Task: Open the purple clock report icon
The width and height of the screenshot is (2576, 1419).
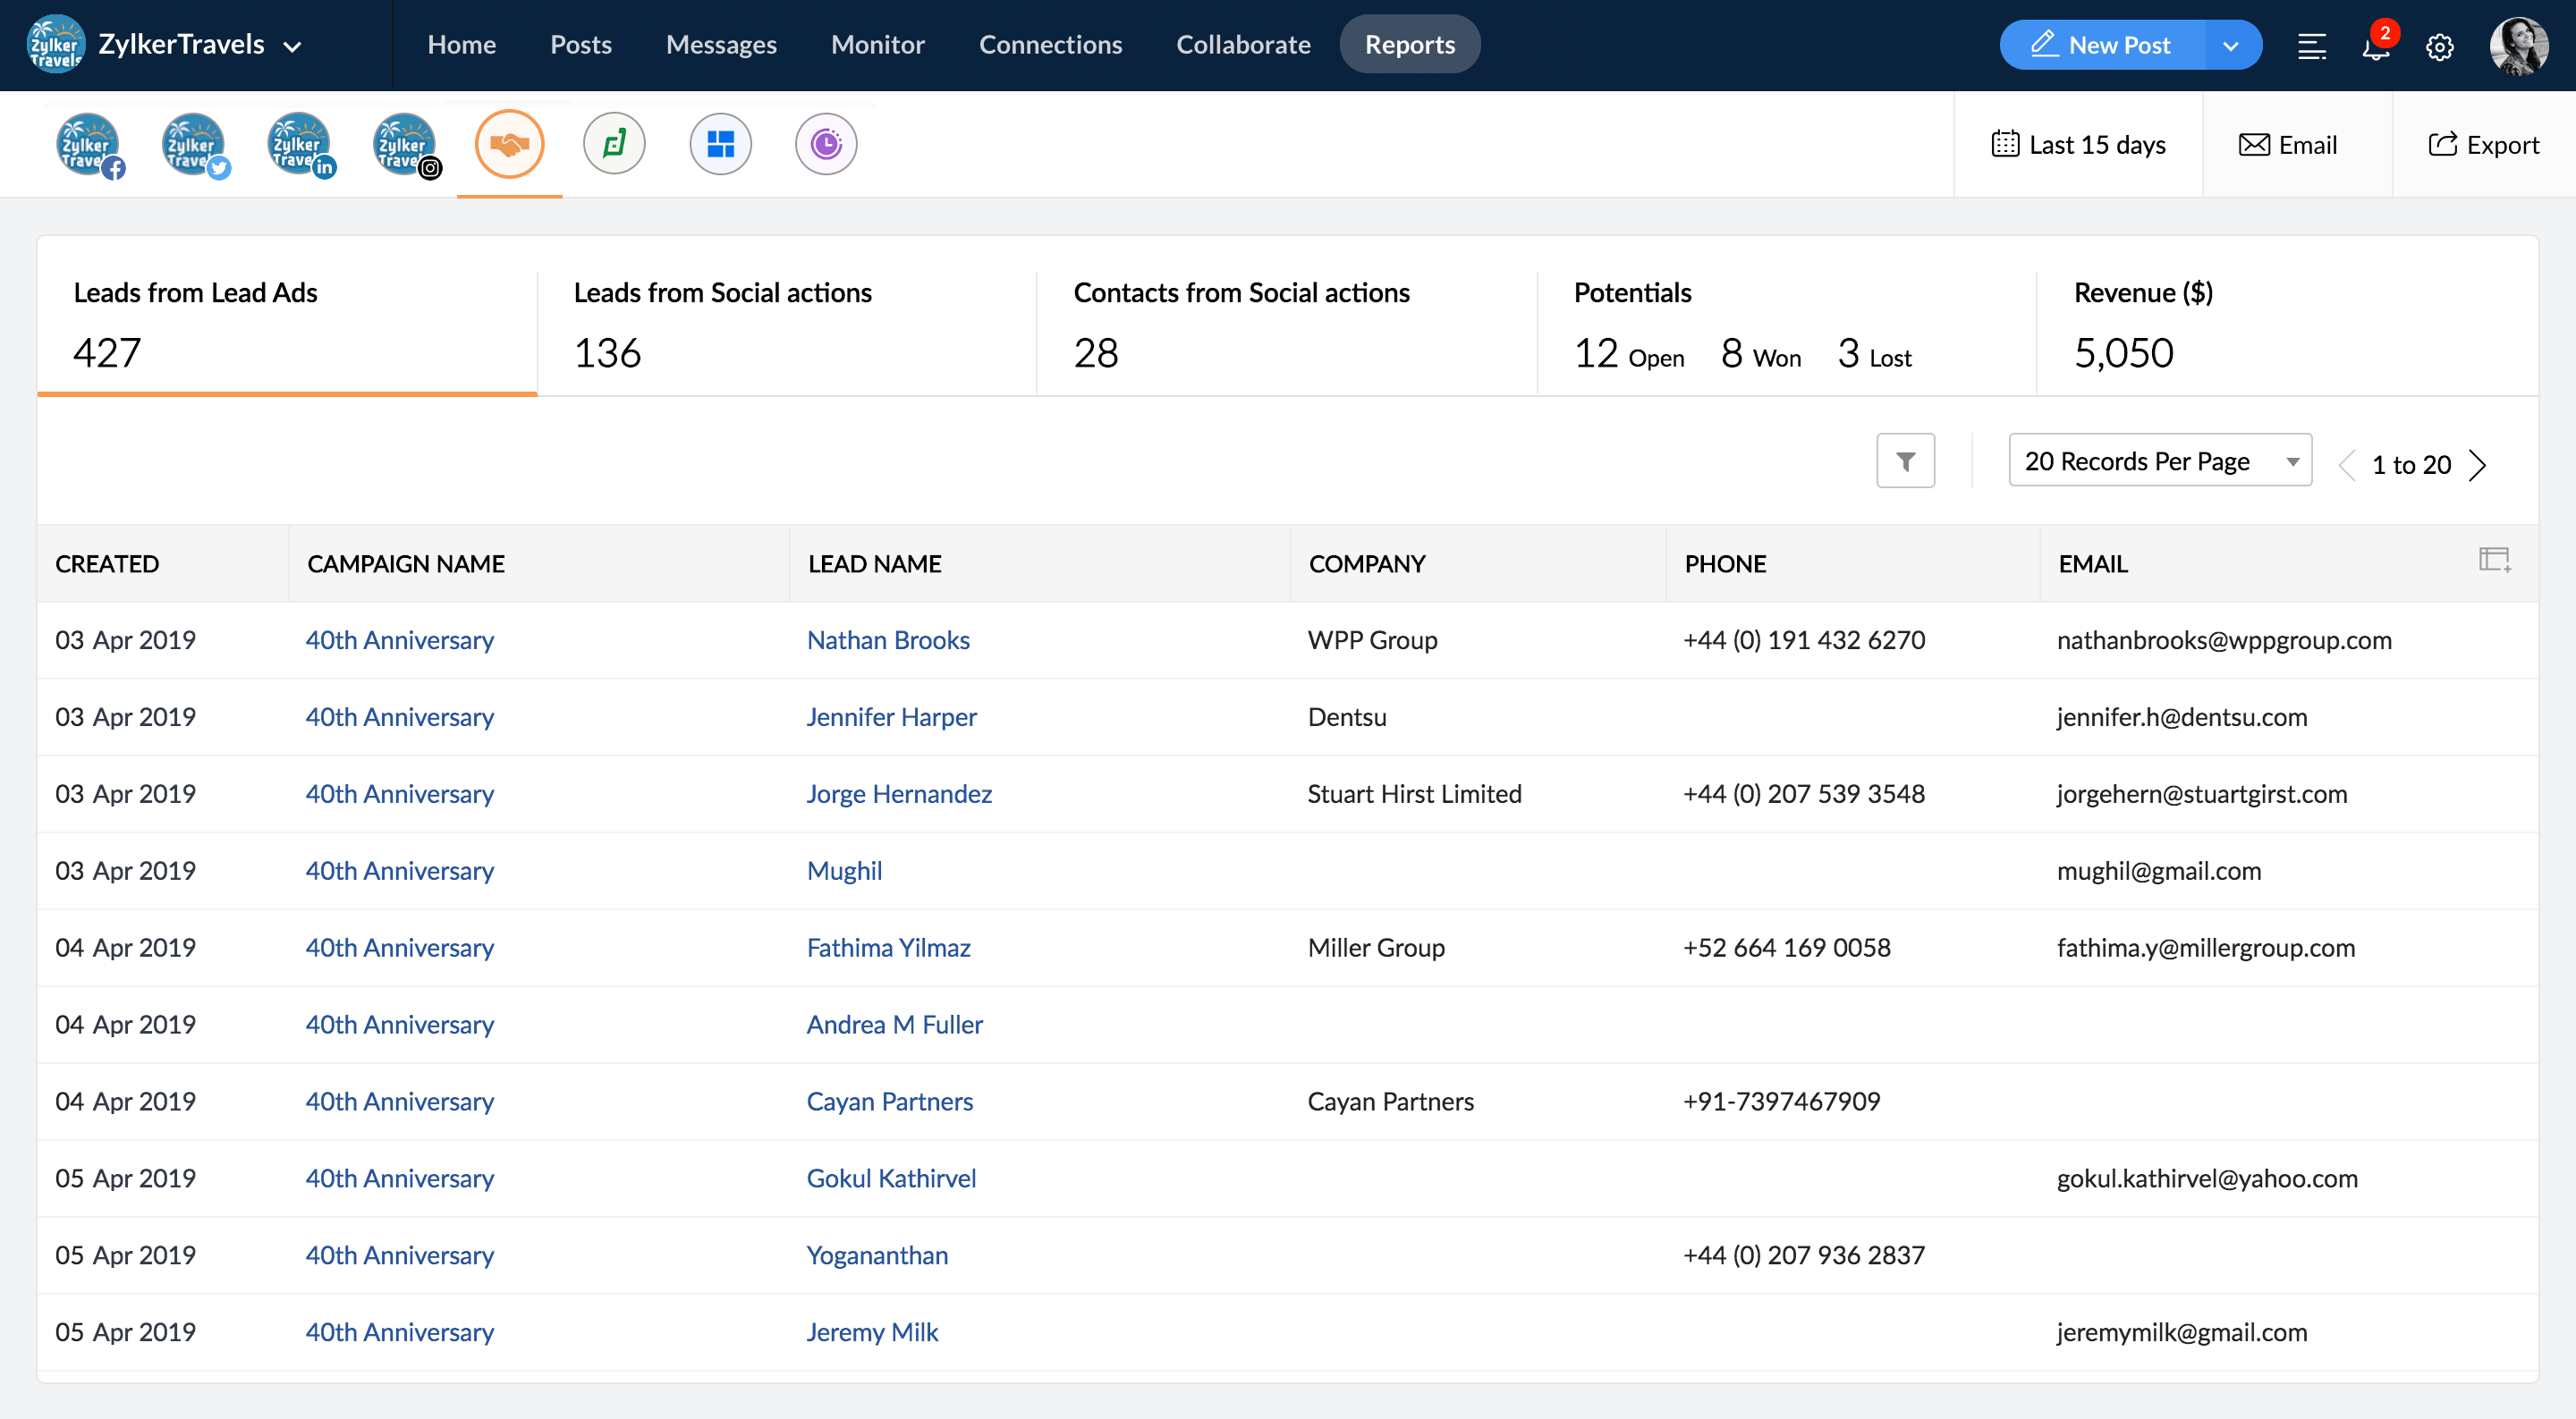Action: tap(826, 143)
